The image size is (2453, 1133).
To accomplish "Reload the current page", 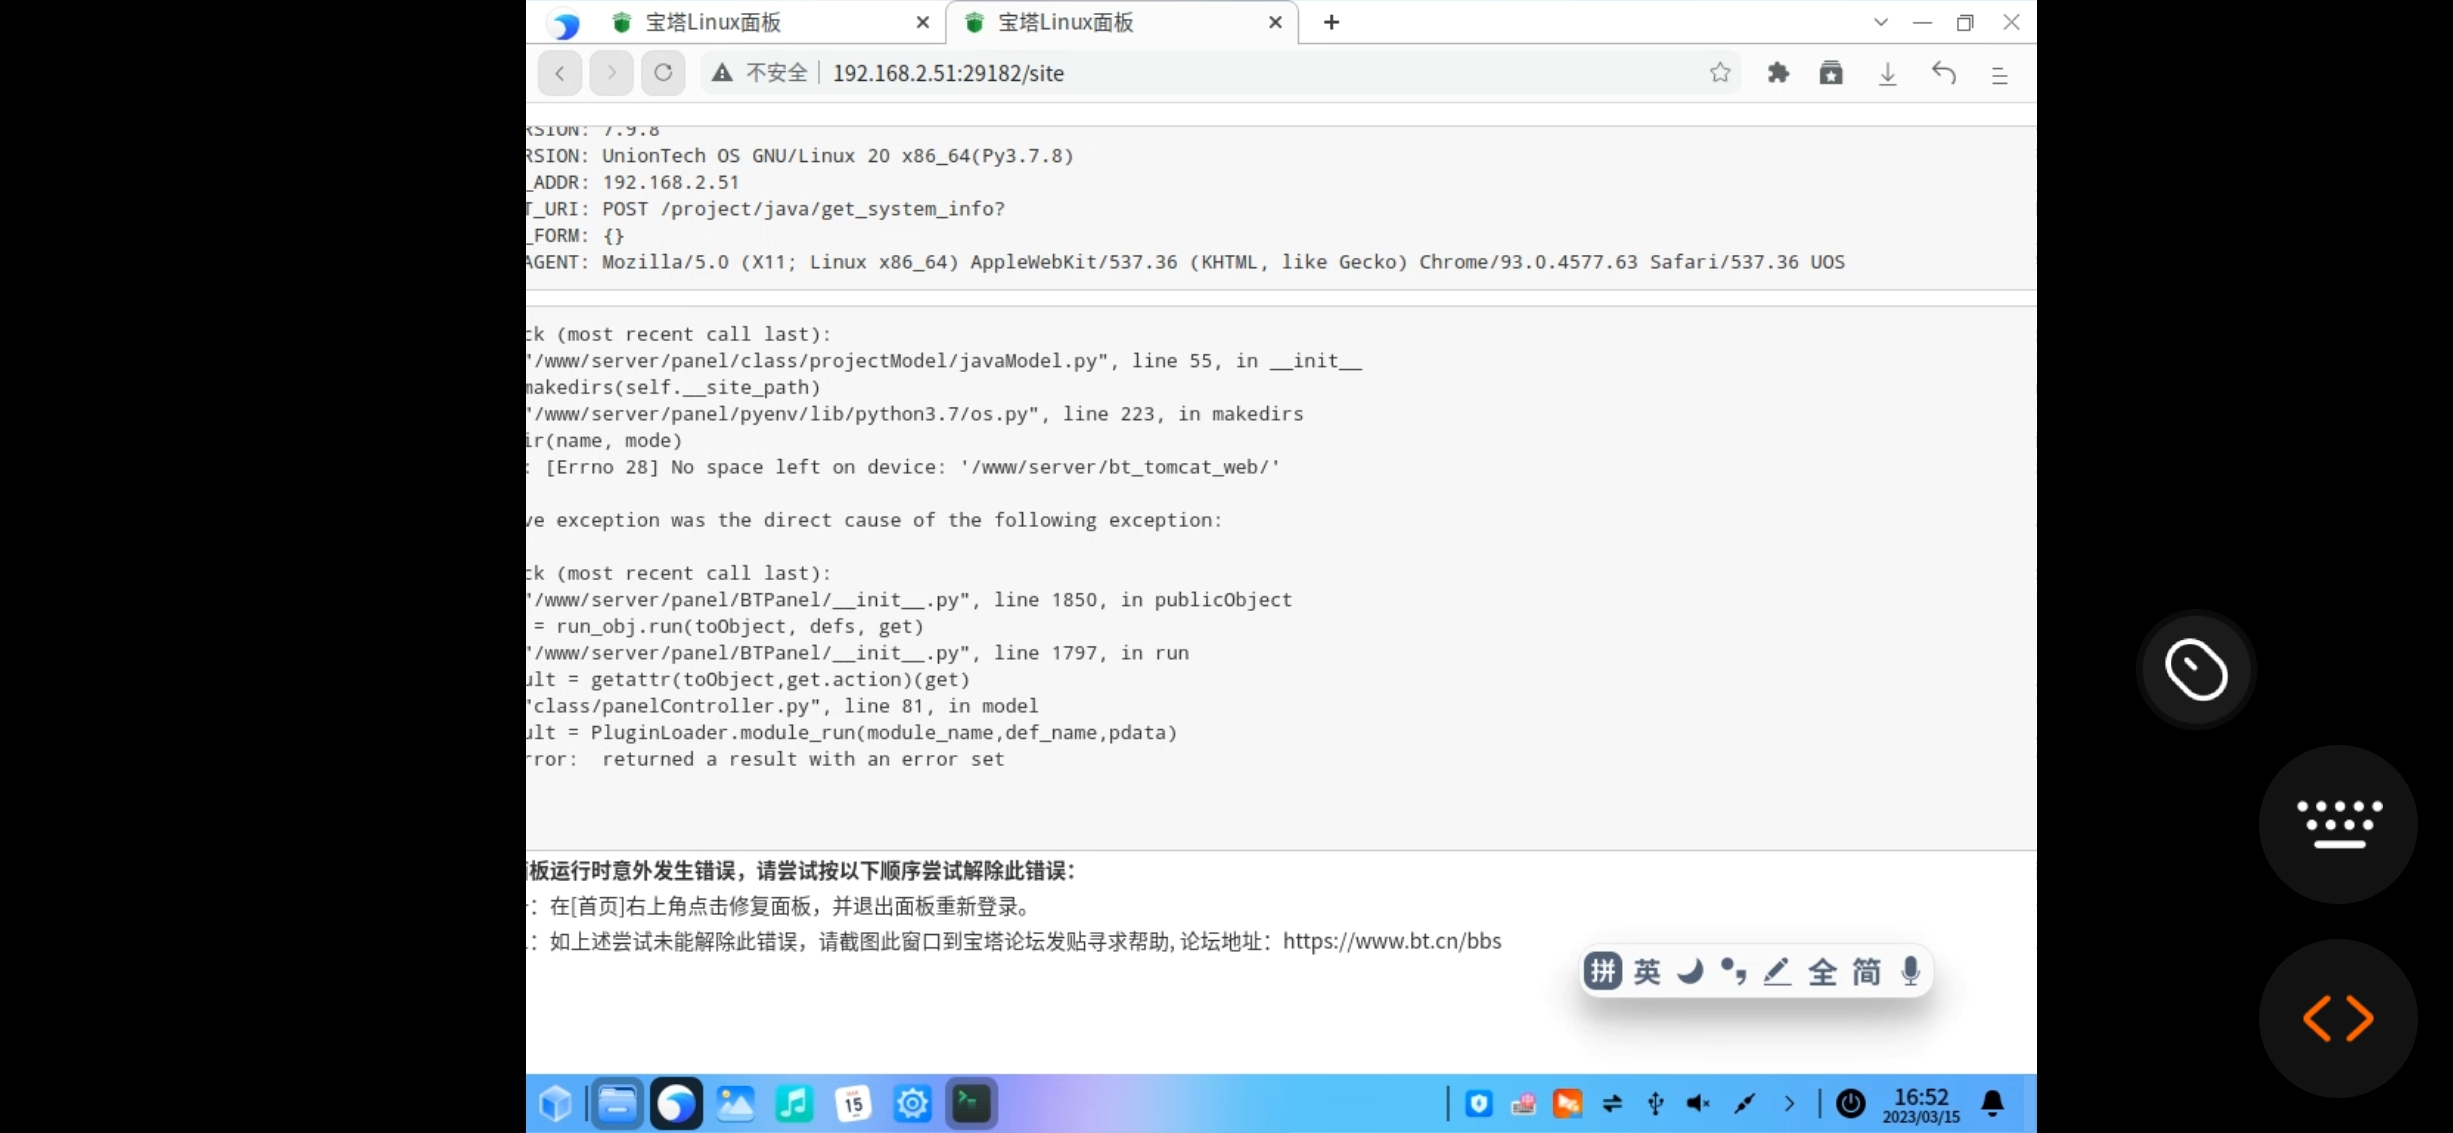I will 663,73.
